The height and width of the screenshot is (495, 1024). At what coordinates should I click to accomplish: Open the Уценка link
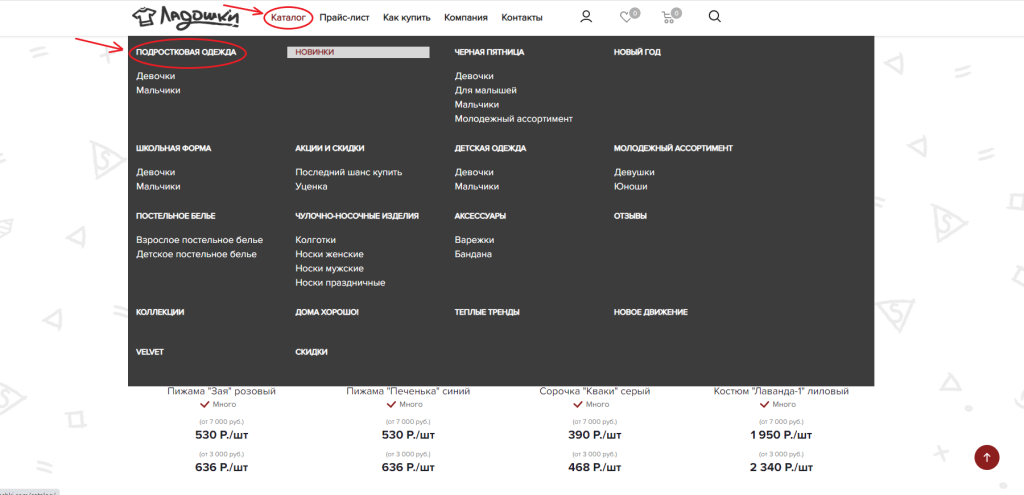click(x=312, y=187)
